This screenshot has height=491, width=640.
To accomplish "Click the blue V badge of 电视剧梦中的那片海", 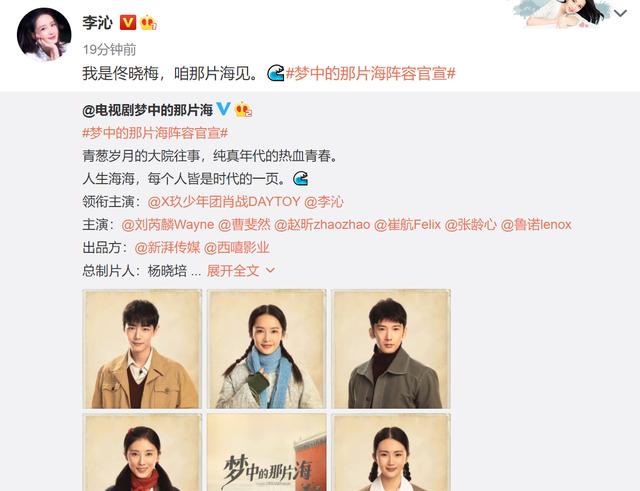I will pyautogui.click(x=223, y=109).
